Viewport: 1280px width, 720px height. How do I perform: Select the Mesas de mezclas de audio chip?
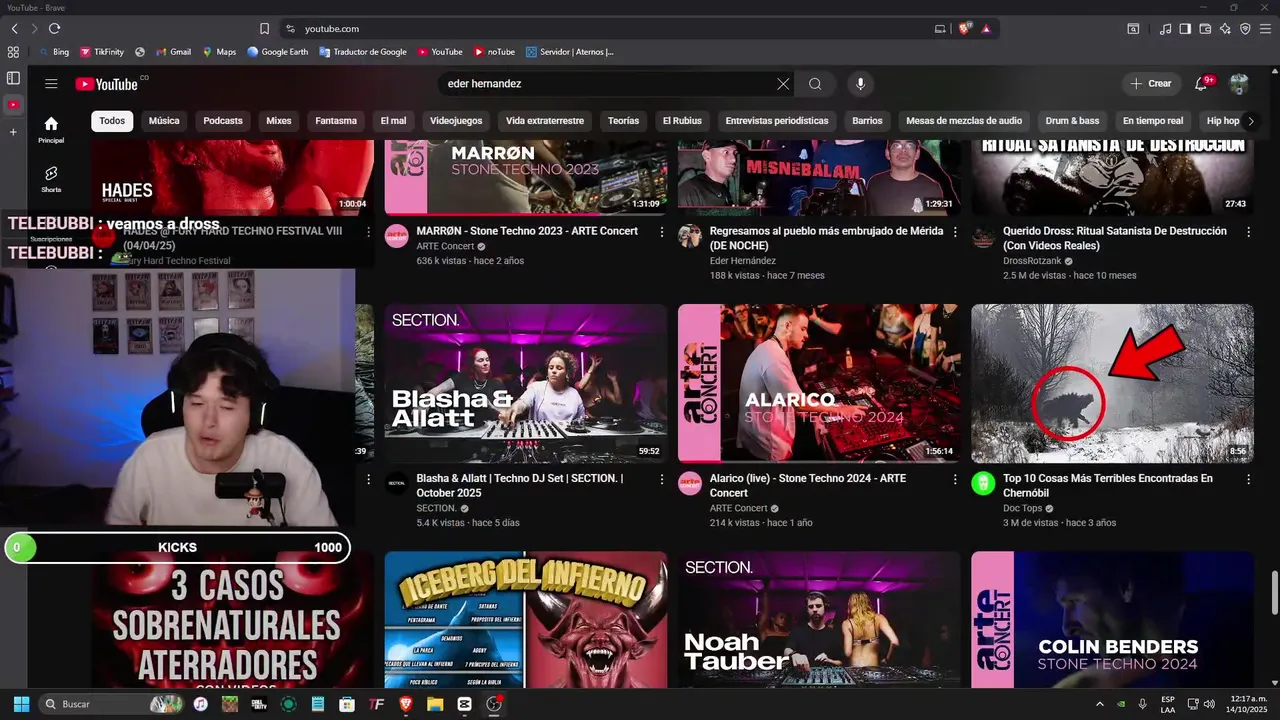(964, 121)
